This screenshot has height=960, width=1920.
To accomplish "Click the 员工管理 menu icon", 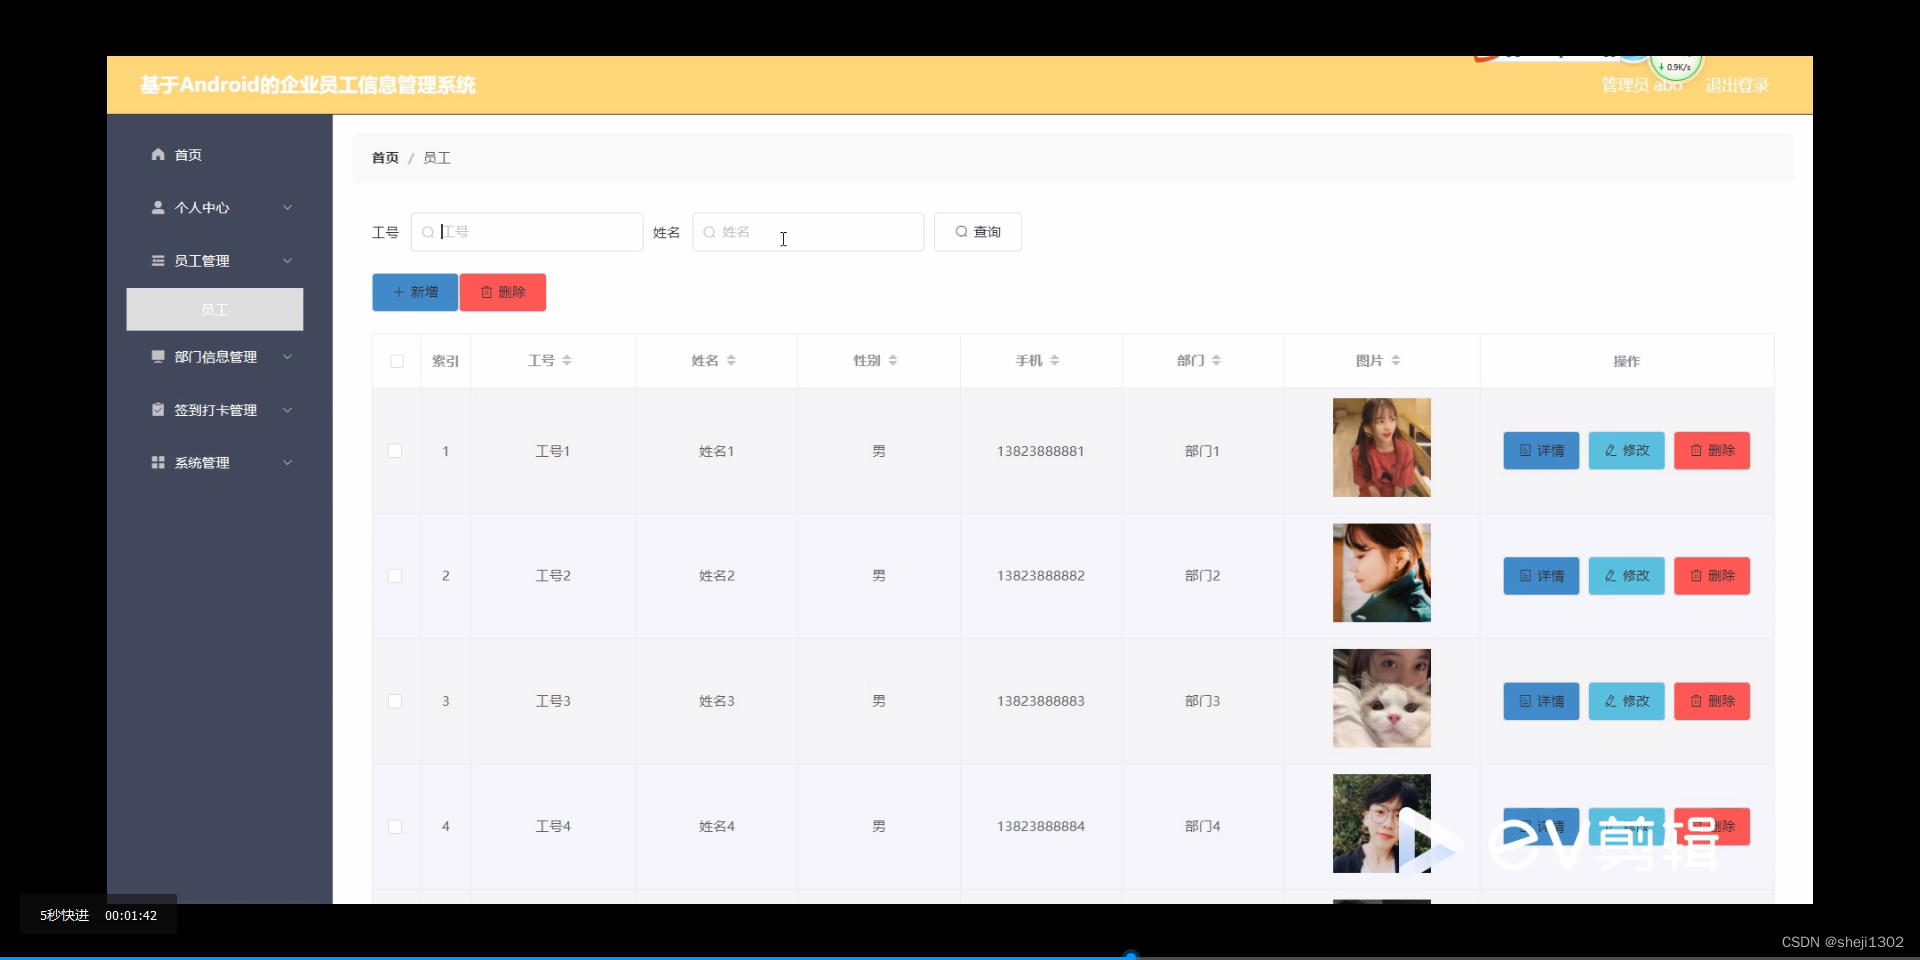I will click(158, 261).
